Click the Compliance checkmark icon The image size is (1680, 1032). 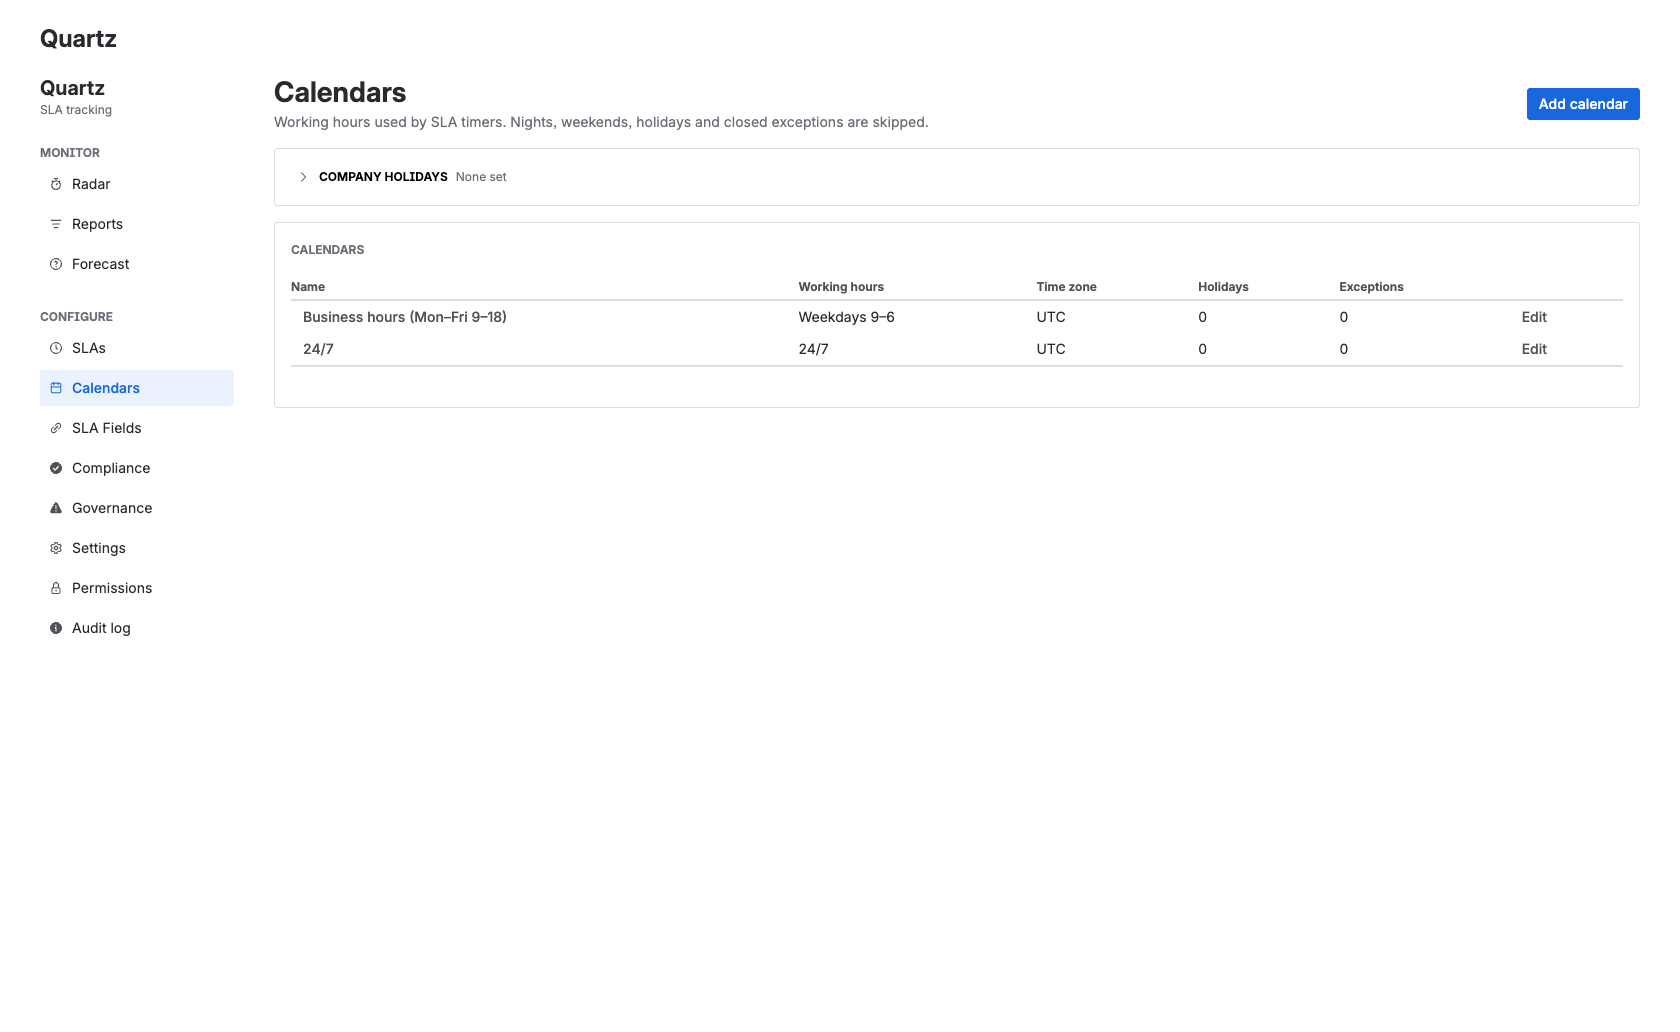tap(56, 468)
